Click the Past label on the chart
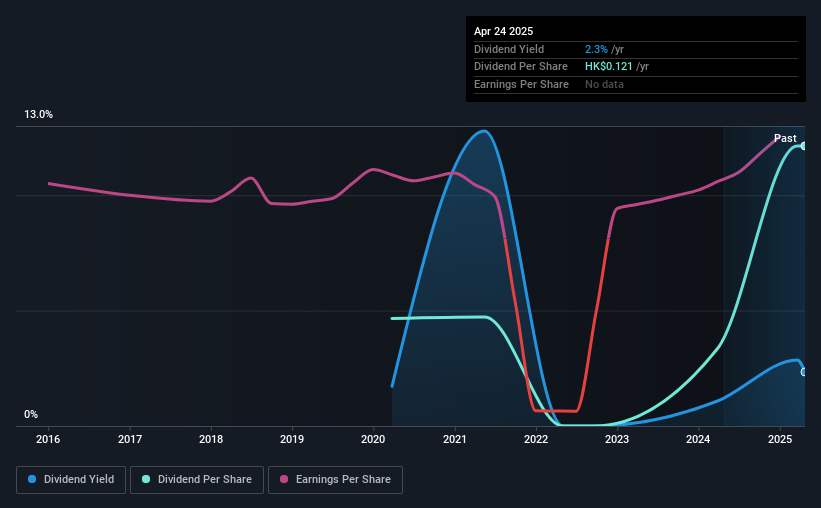 785,138
